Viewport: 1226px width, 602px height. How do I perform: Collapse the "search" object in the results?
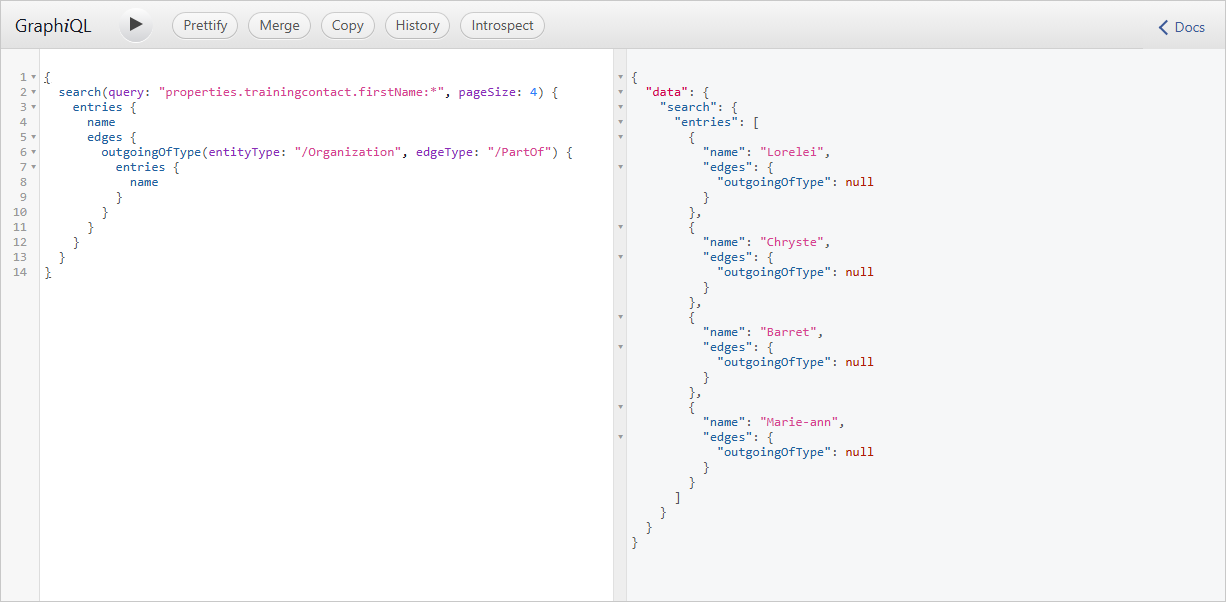point(620,107)
